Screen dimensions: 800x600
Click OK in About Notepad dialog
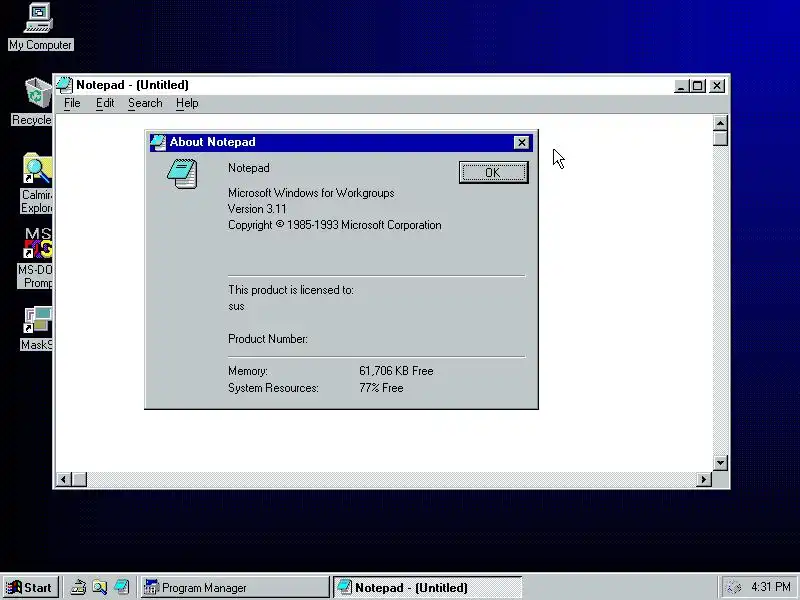tap(493, 172)
